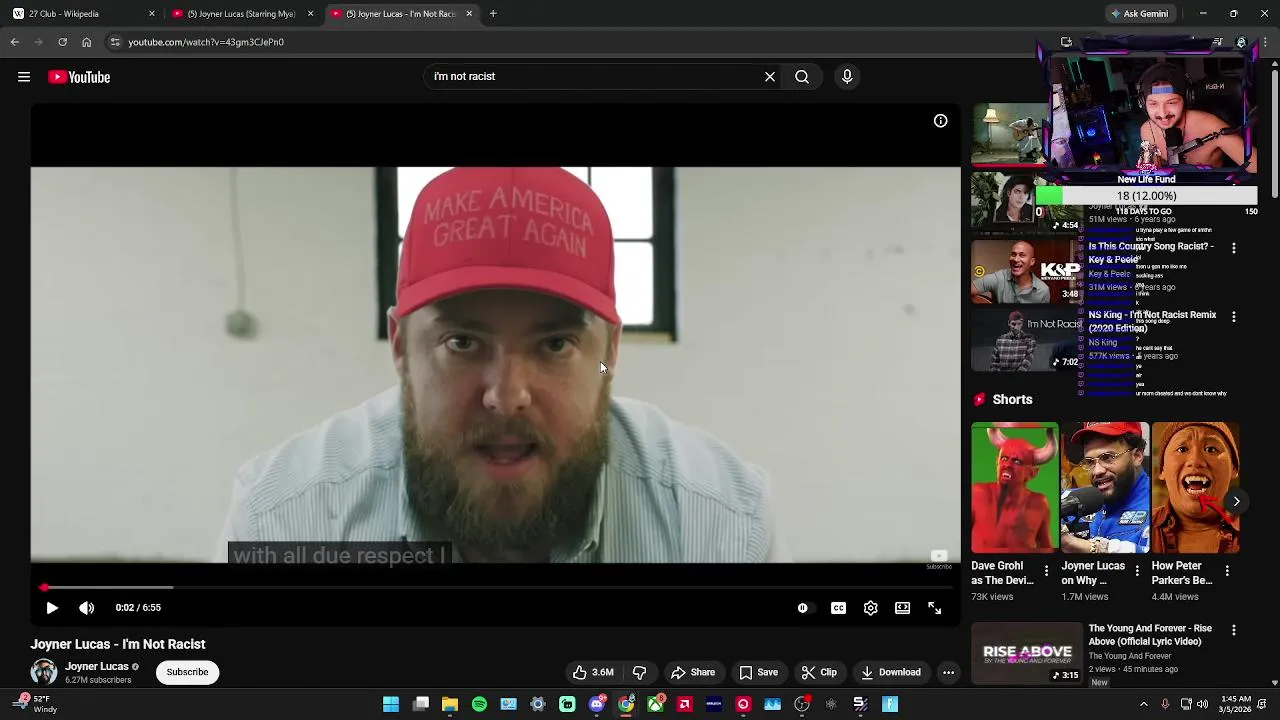This screenshot has width=1280, height=720.
Task: Open more actions three-dot menu under video
Action: 948,672
